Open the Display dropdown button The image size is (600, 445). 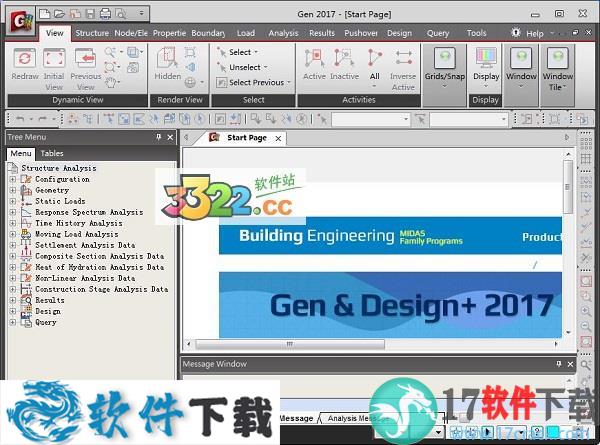pyautogui.click(x=486, y=66)
